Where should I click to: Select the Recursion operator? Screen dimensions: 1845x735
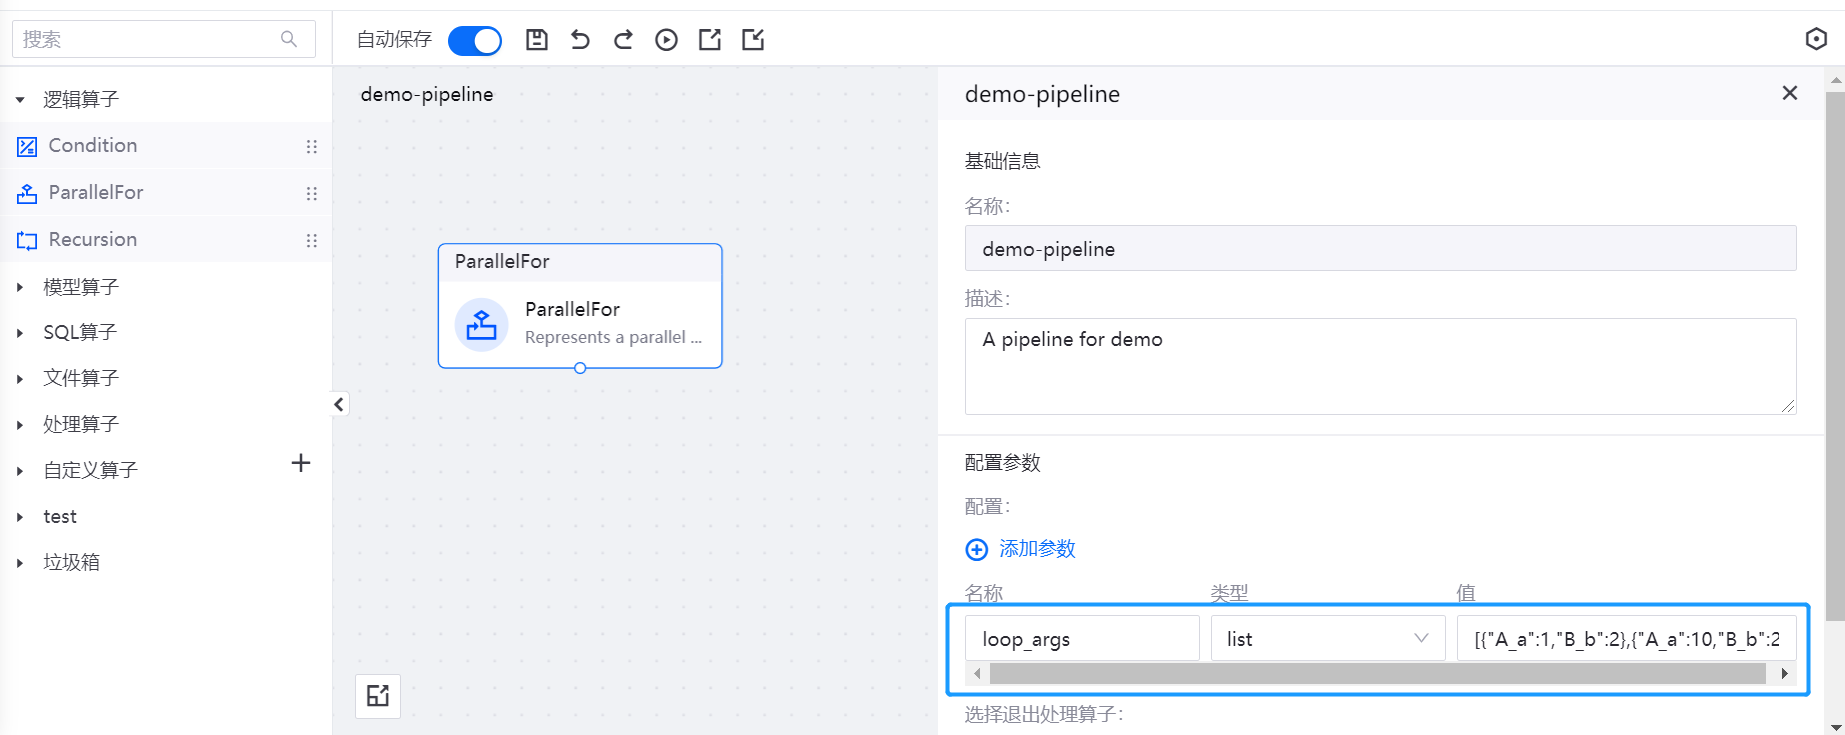click(x=93, y=240)
